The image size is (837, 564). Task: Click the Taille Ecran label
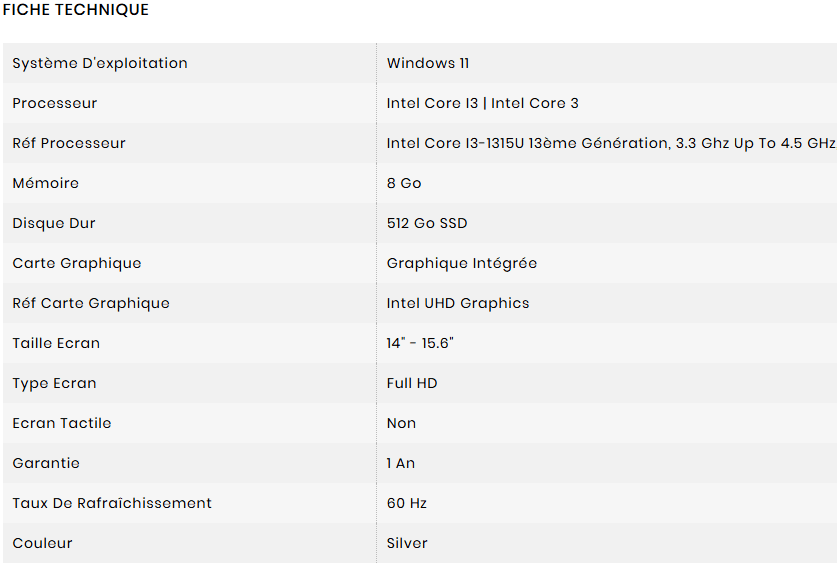pyautogui.click(x=56, y=343)
